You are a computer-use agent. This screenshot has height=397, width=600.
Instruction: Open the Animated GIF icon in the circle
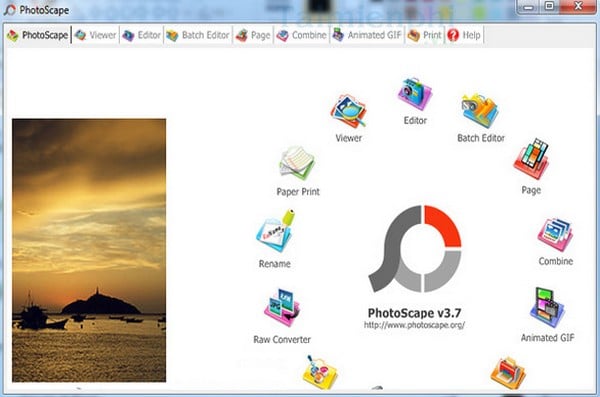pos(547,307)
